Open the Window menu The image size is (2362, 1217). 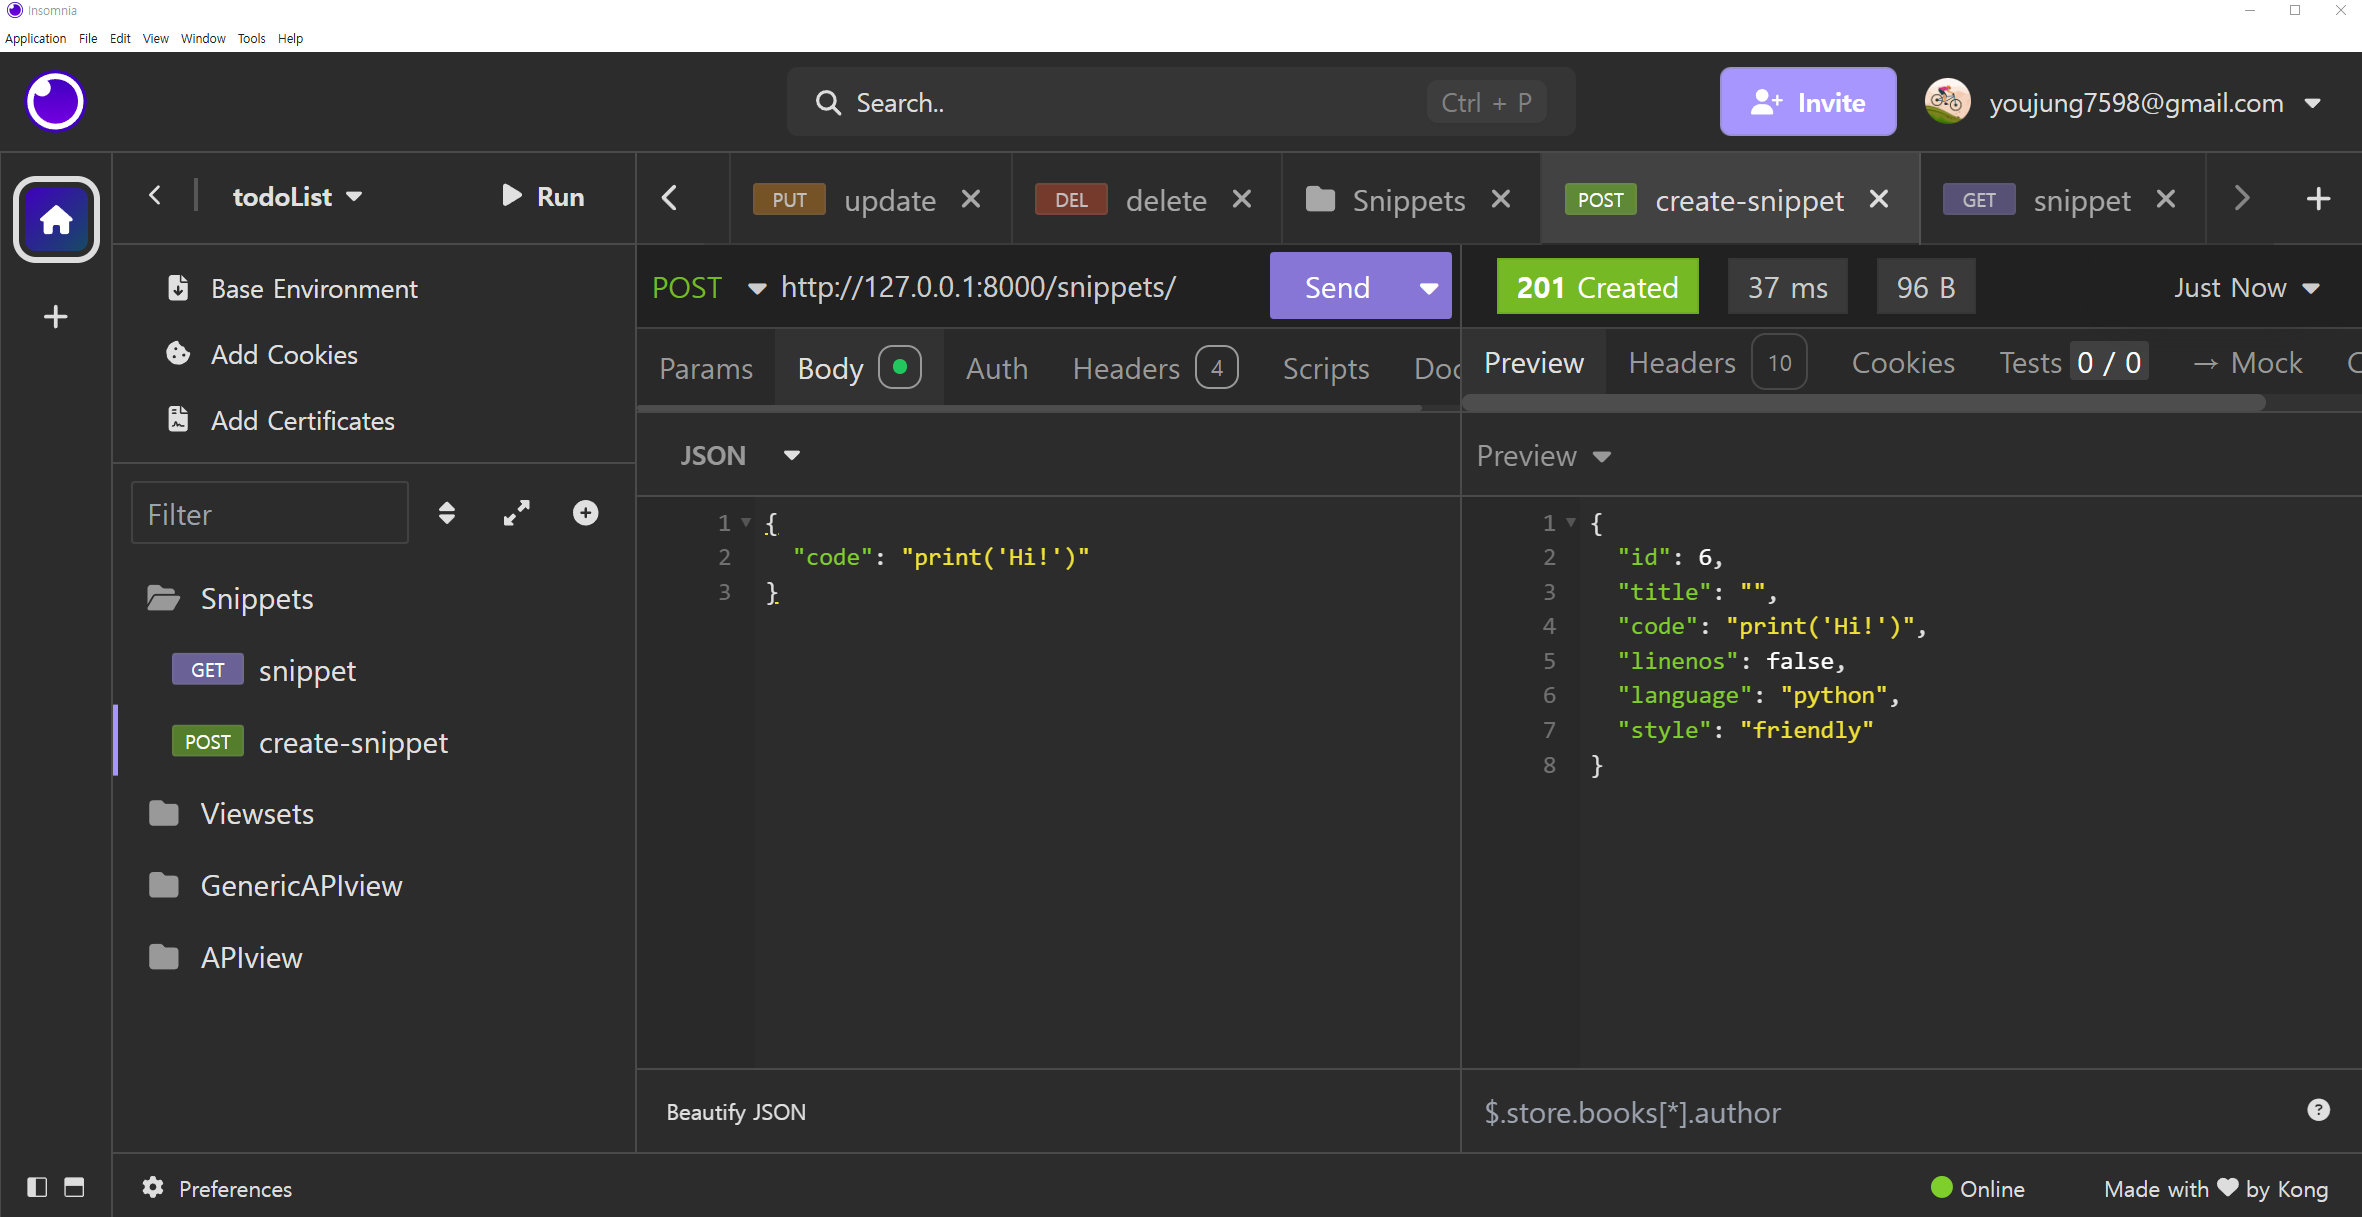203,38
